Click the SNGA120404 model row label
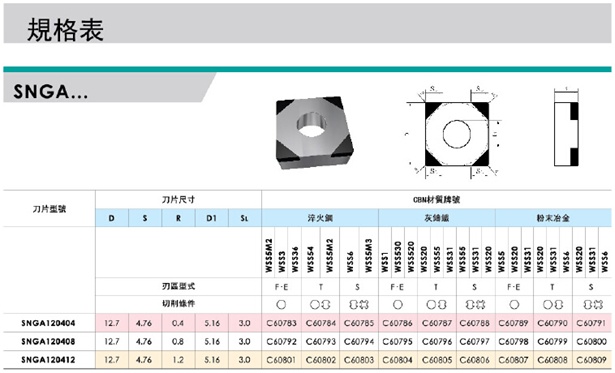Screen dimensions: 615x373 click(49, 323)
